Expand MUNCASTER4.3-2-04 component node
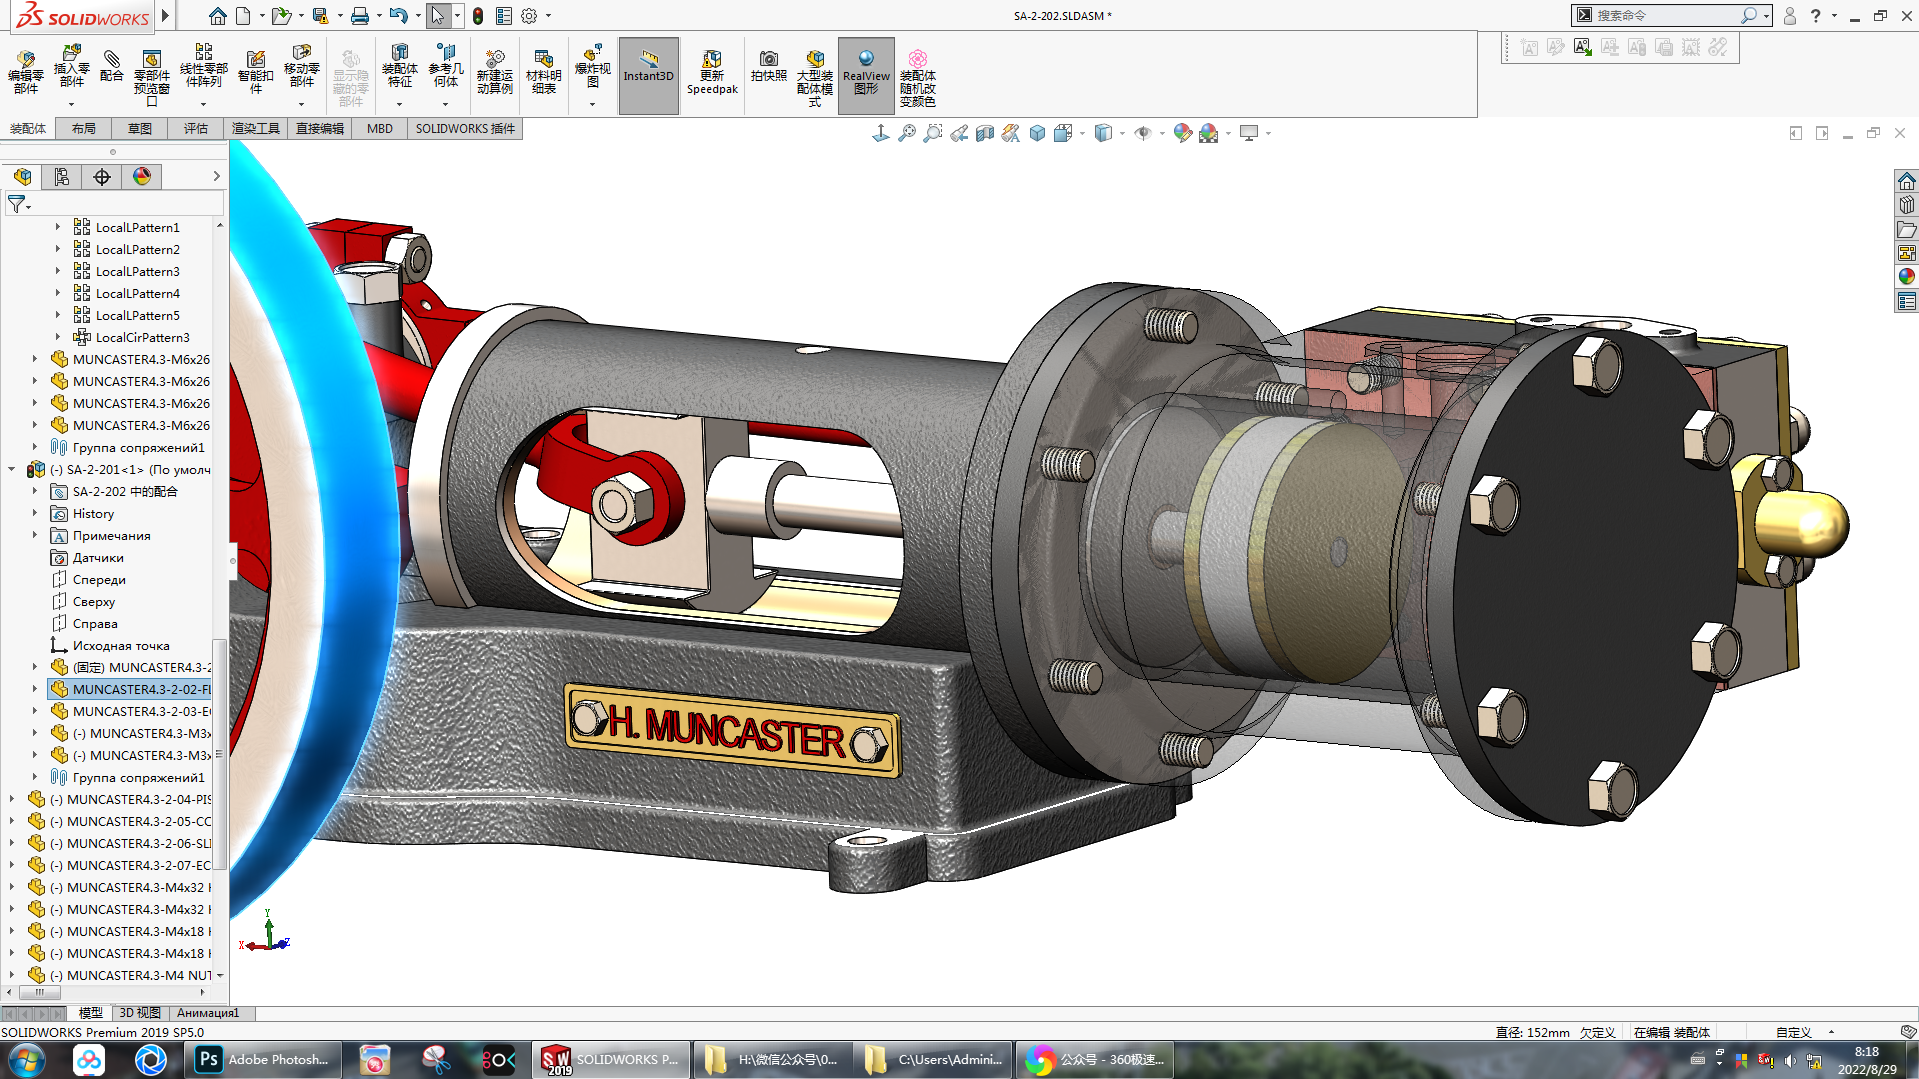Viewport: 1919px width, 1079px height. [12, 799]
